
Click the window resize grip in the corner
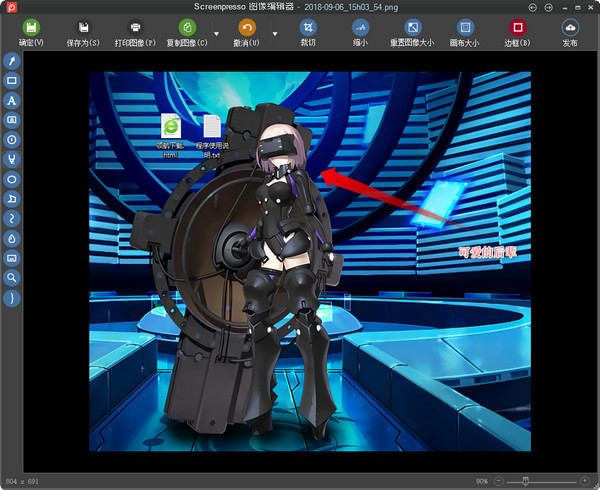click(596, 486)
